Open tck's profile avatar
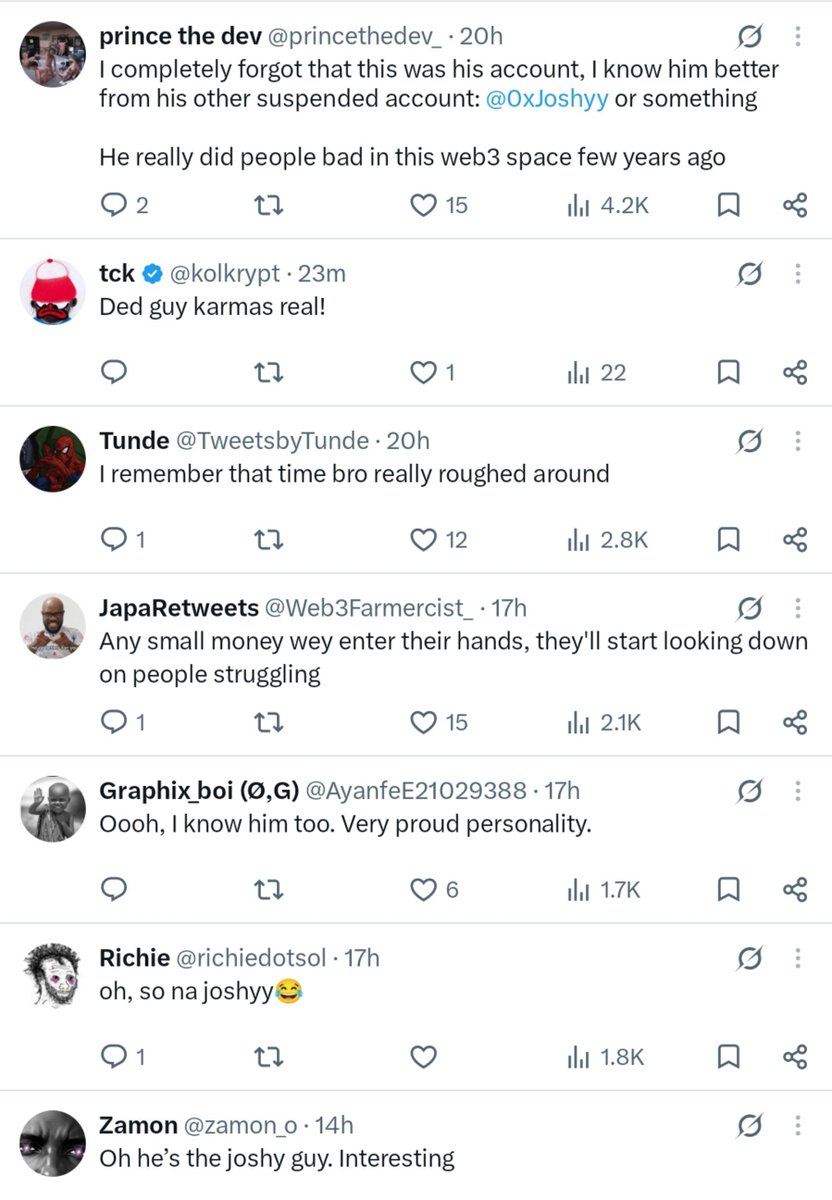Screen dimensions: 832x1200 (x=53, y=291)
